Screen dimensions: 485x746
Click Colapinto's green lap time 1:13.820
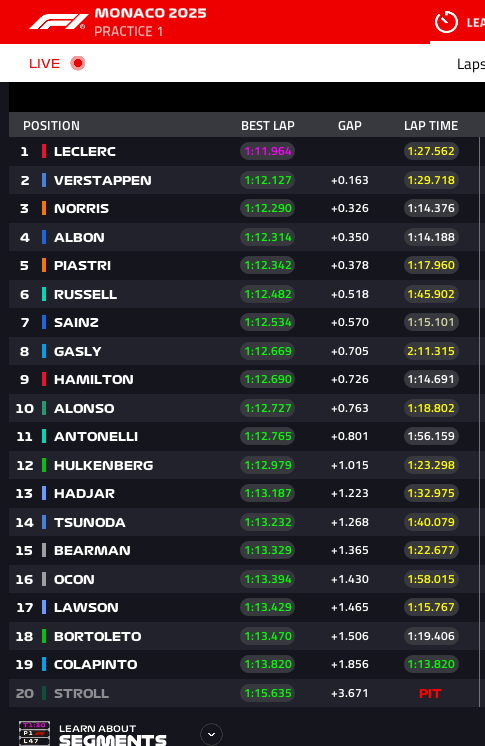[x=431, y=664]
